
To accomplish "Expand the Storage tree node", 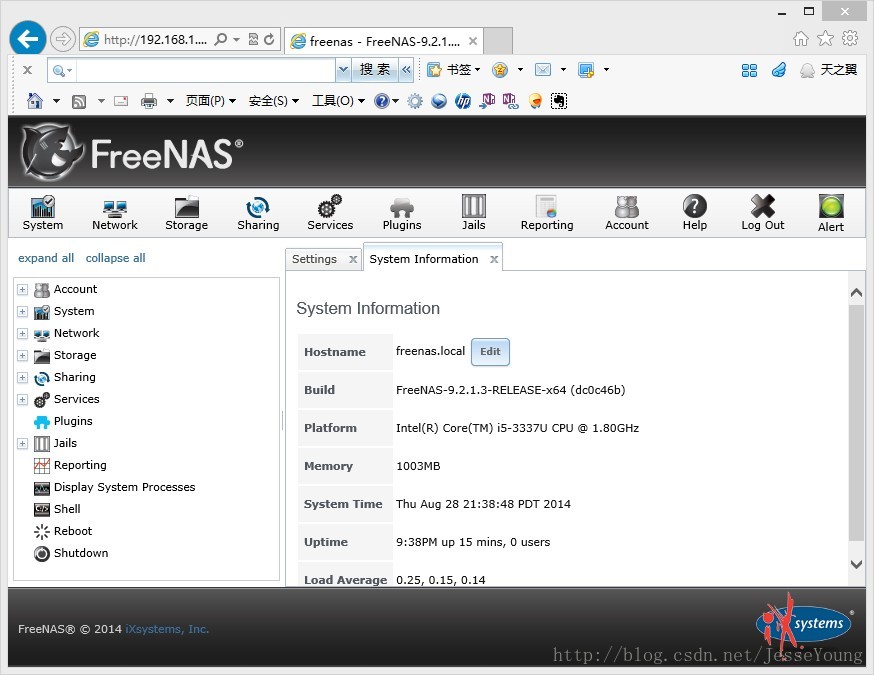I will (22, 355).
